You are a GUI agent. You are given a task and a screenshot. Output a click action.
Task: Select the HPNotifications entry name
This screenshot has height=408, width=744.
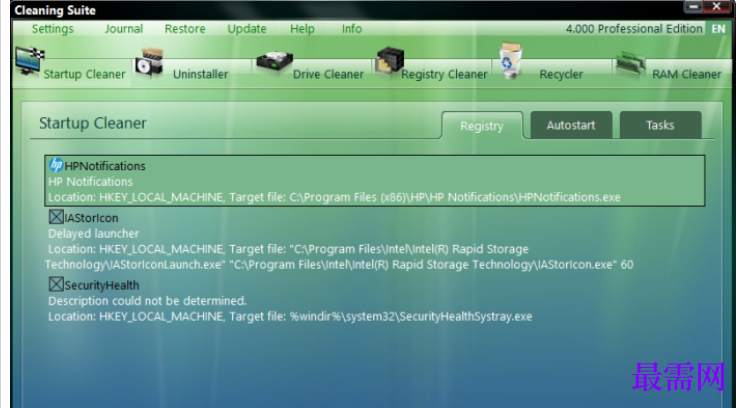click(105, 166)
